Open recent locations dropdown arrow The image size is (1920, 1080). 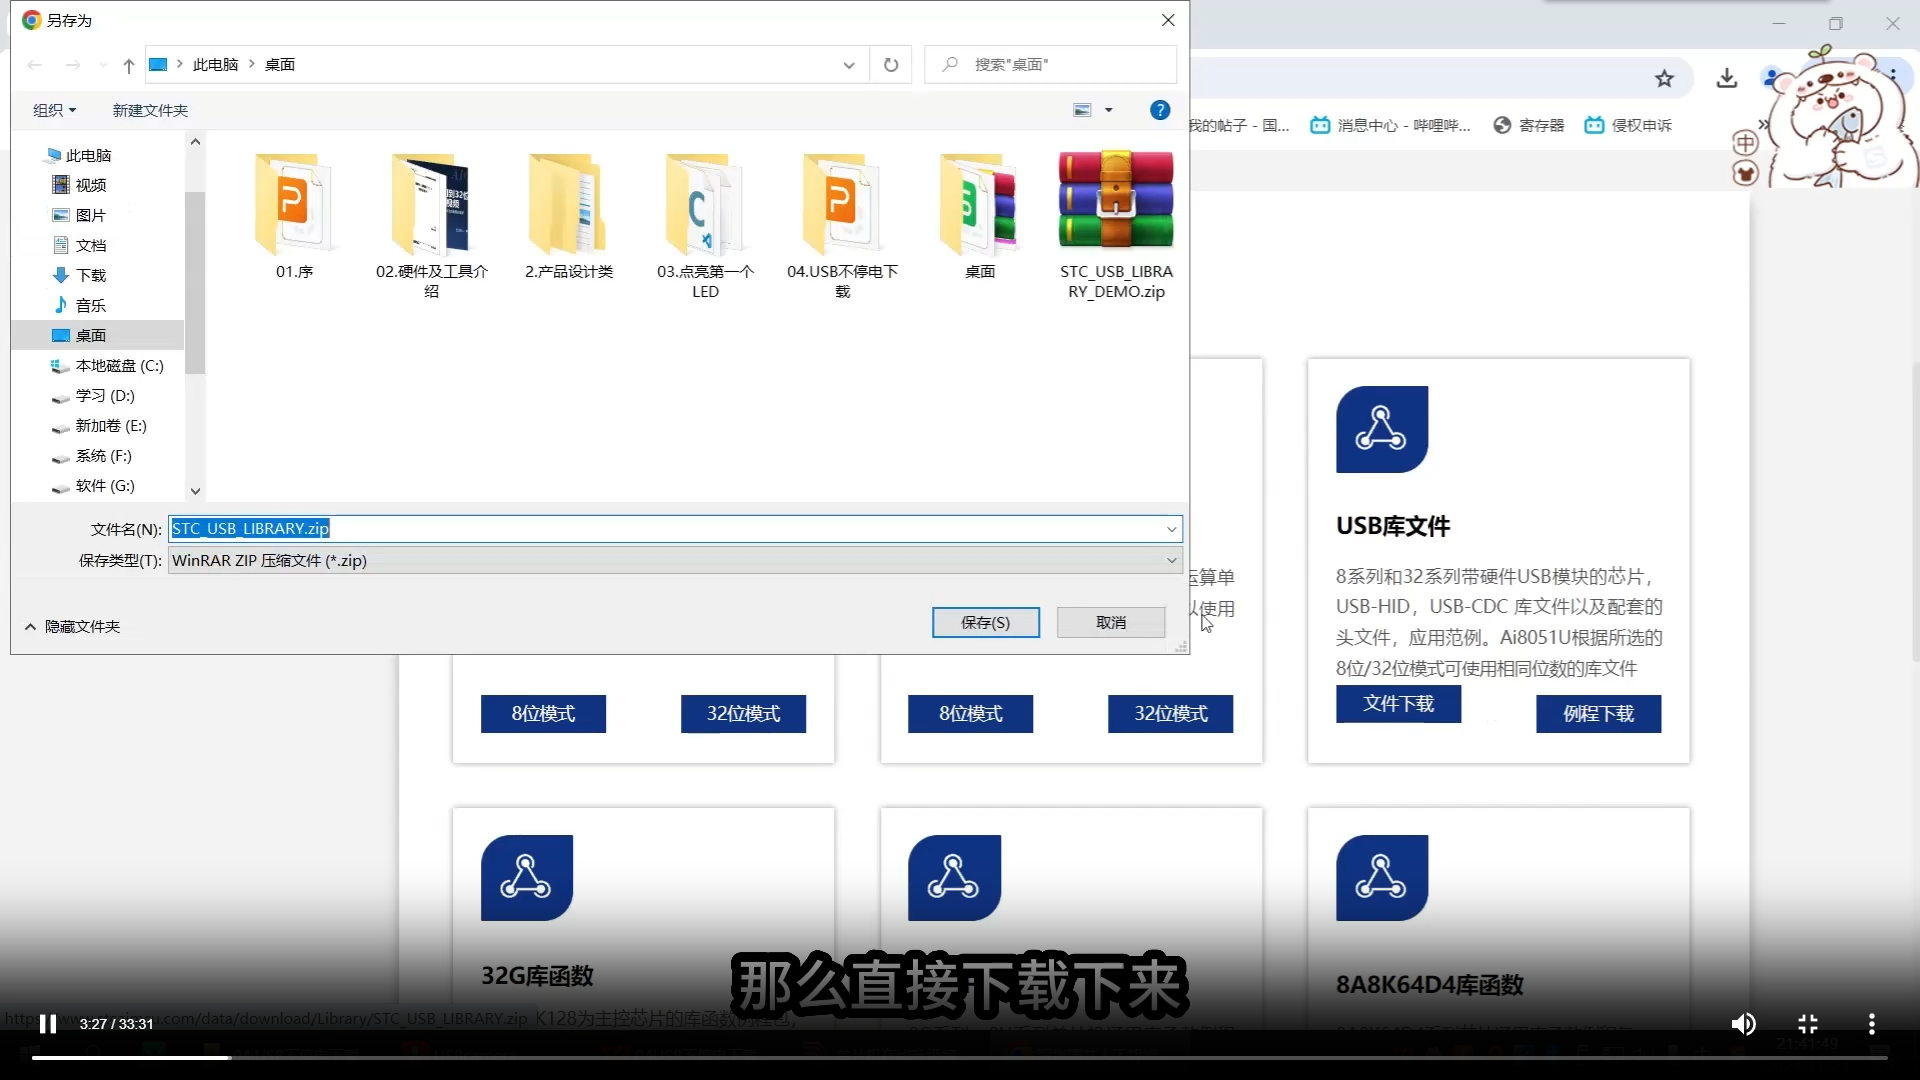[103, 65]
